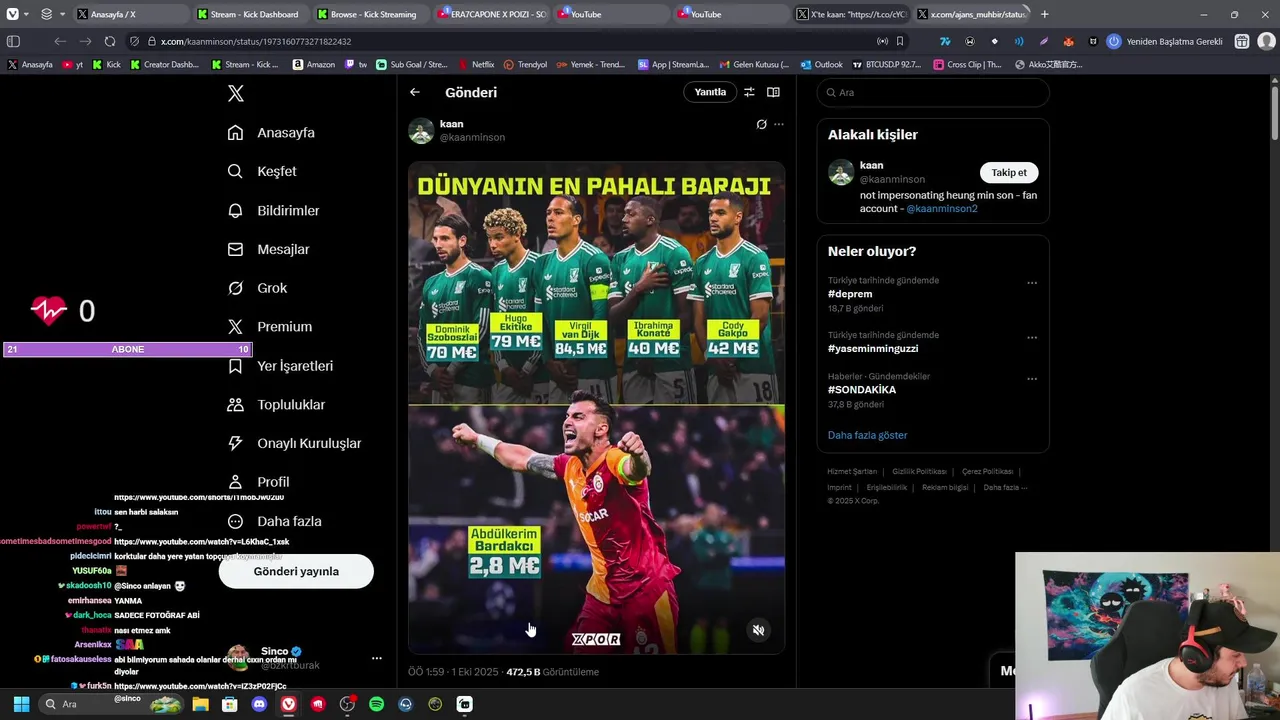Switch to x.com/ajans_muhbir tab

pos(970,14)
